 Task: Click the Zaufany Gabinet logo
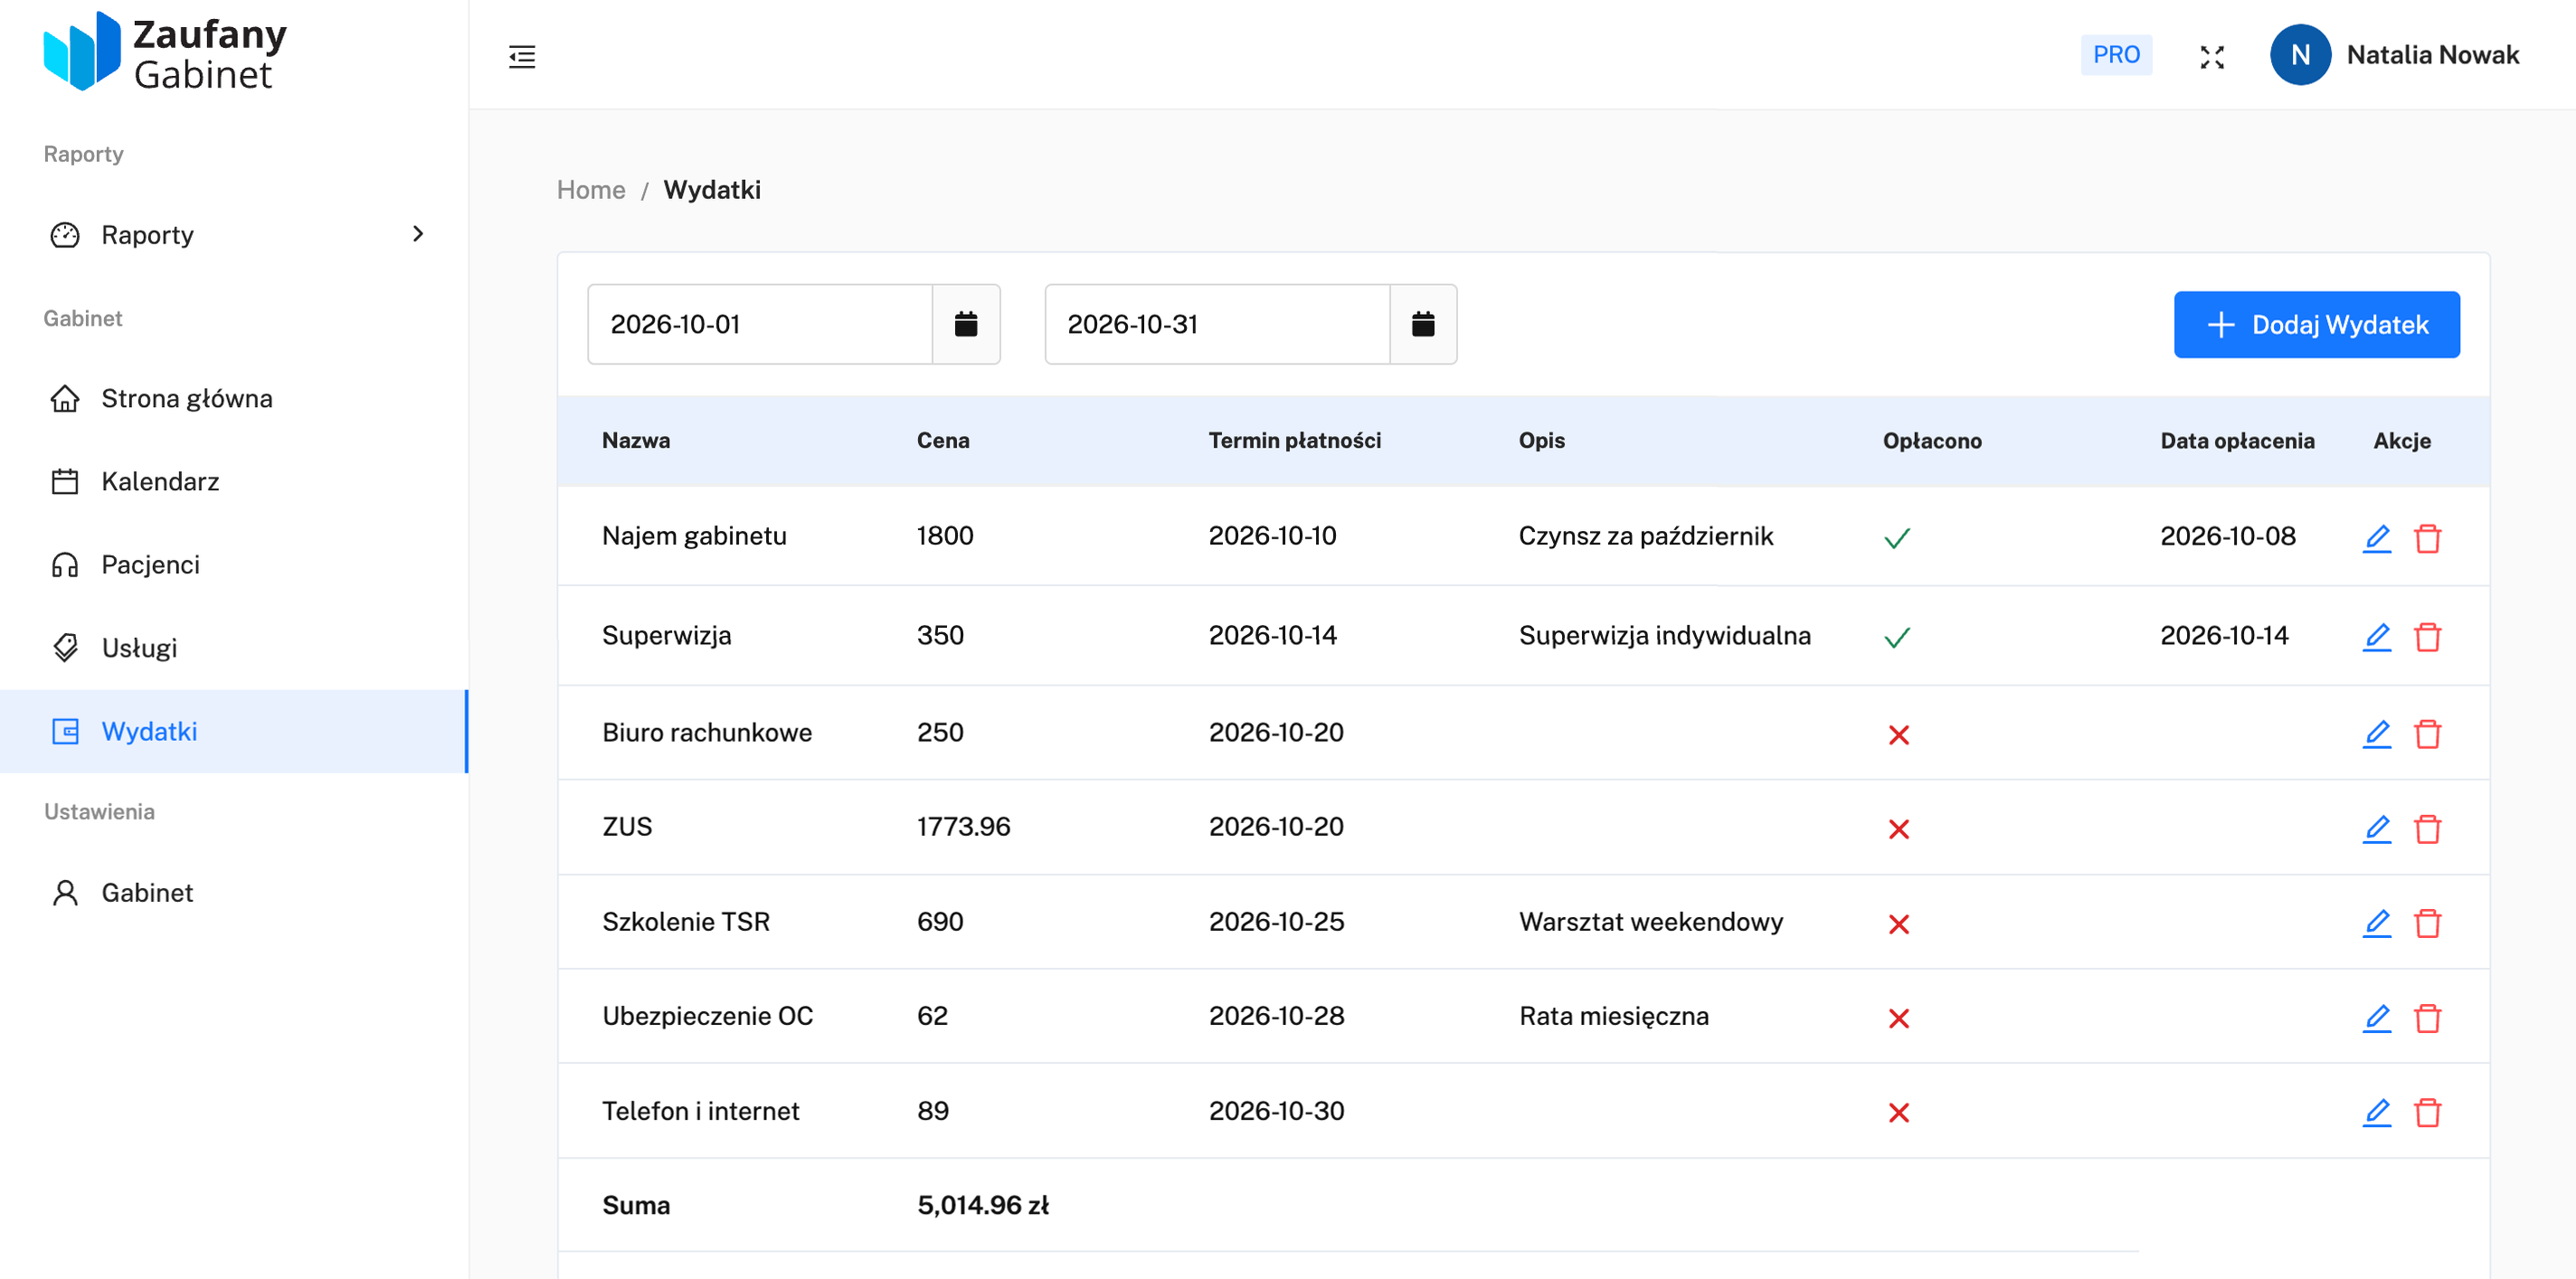click(x=165, y=52)
